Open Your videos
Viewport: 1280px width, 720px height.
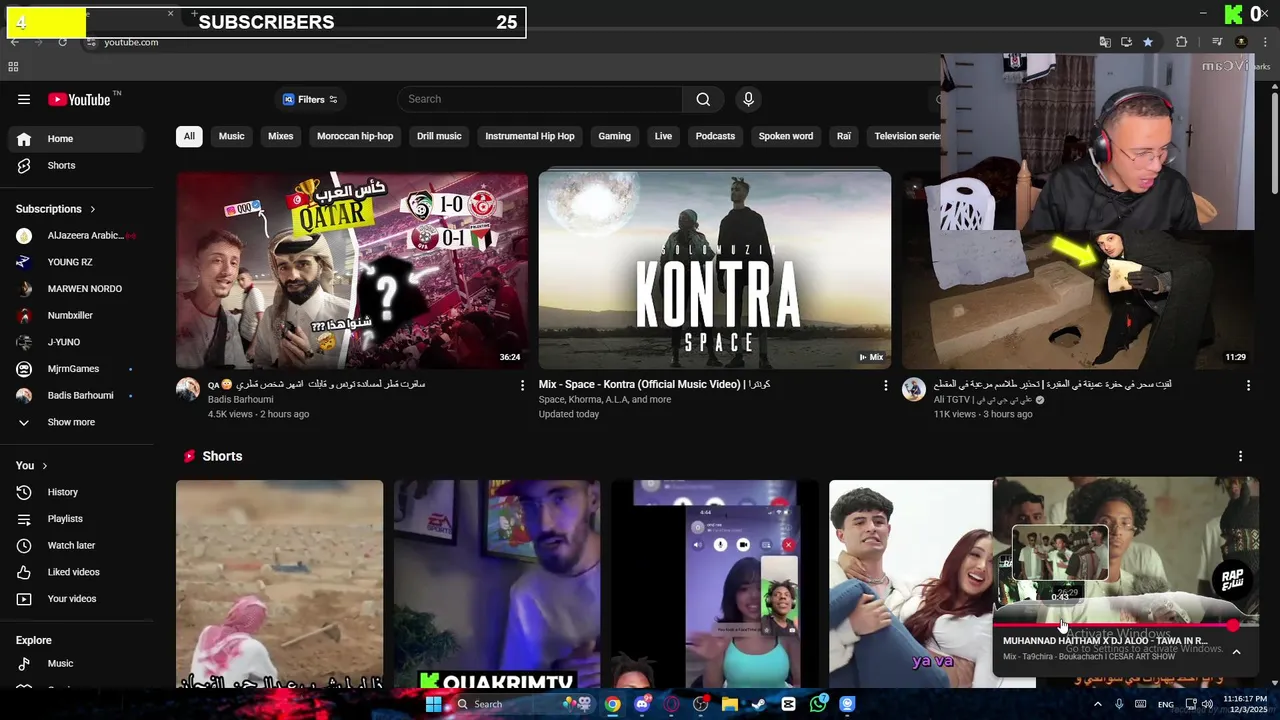76,599
